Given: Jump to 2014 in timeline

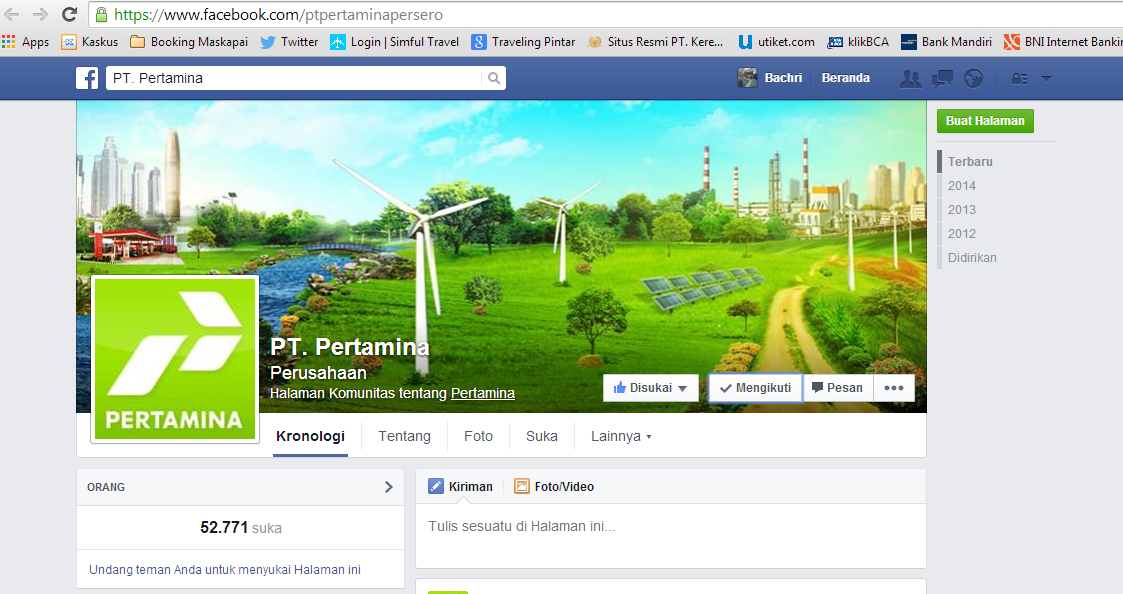Looking at the screenshot, I should pyautogui.click(x=961, y=186).
